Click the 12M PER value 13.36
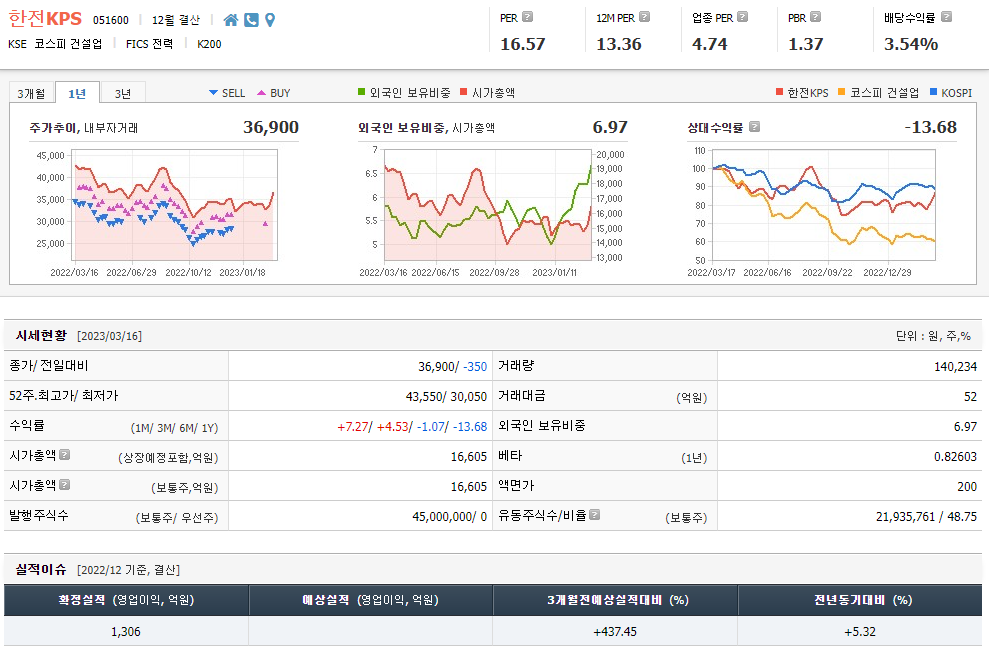The height and width of the screenshot is (654, 989). (x=619, y=44)
